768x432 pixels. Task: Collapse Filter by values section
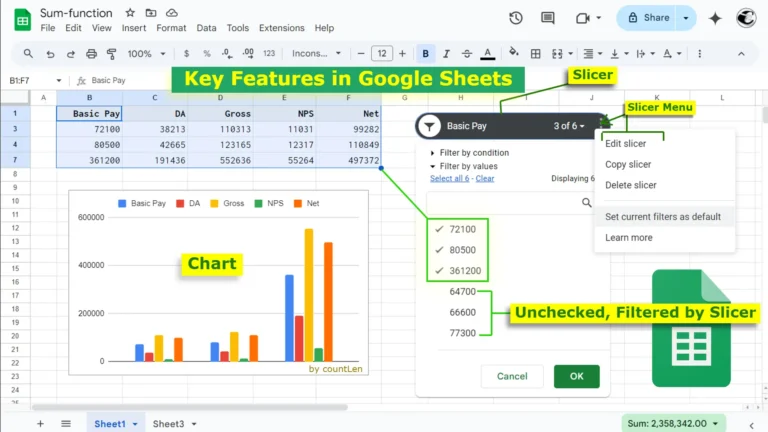click(464, 166)
